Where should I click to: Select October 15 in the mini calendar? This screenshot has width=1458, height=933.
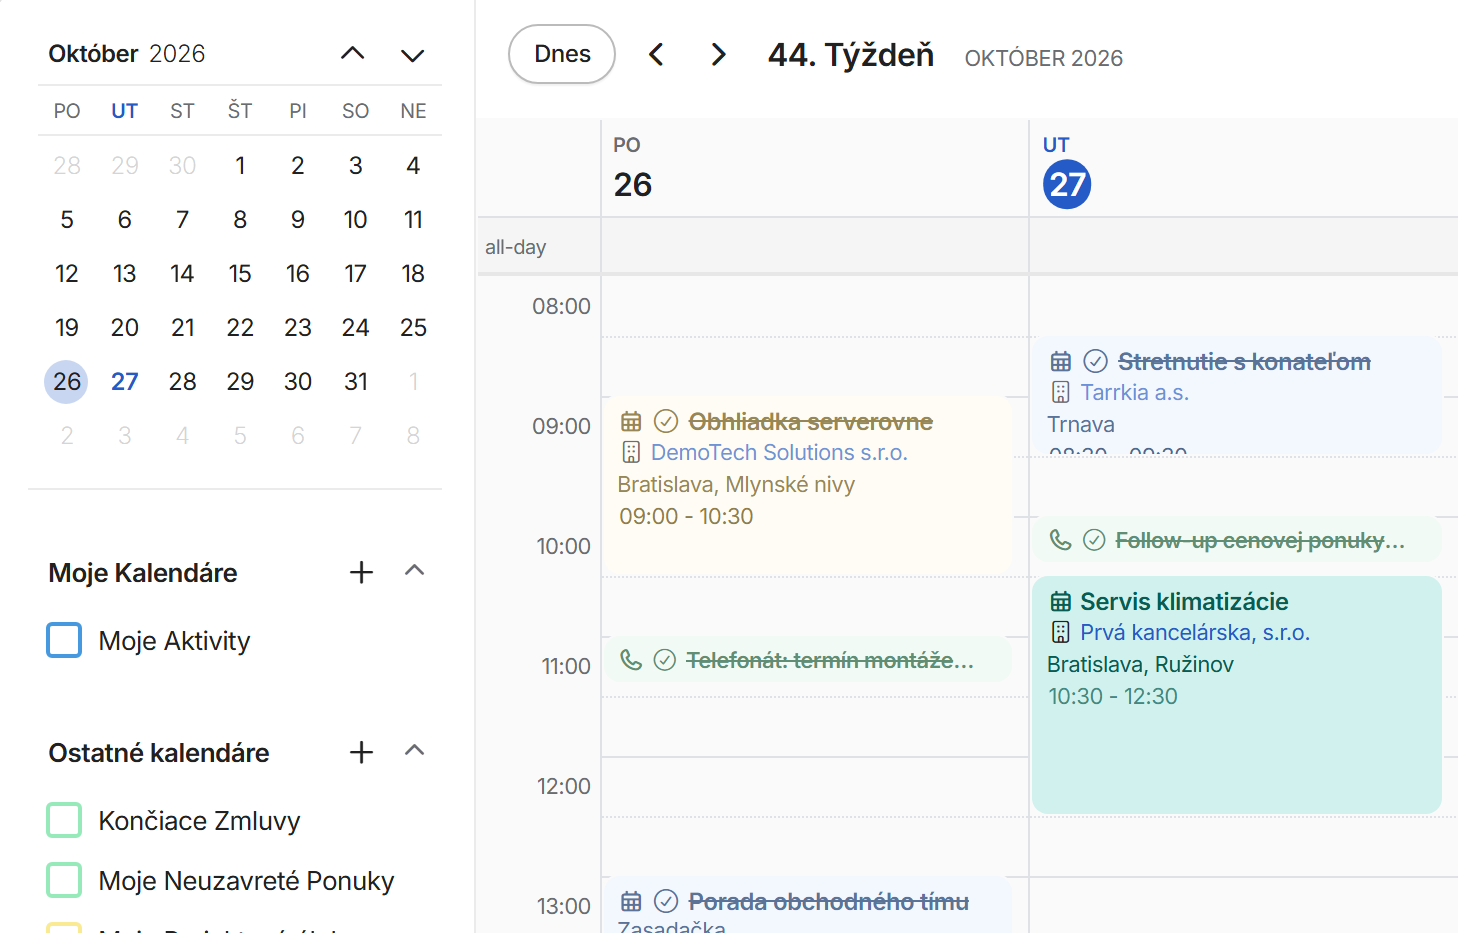point(240,274)
